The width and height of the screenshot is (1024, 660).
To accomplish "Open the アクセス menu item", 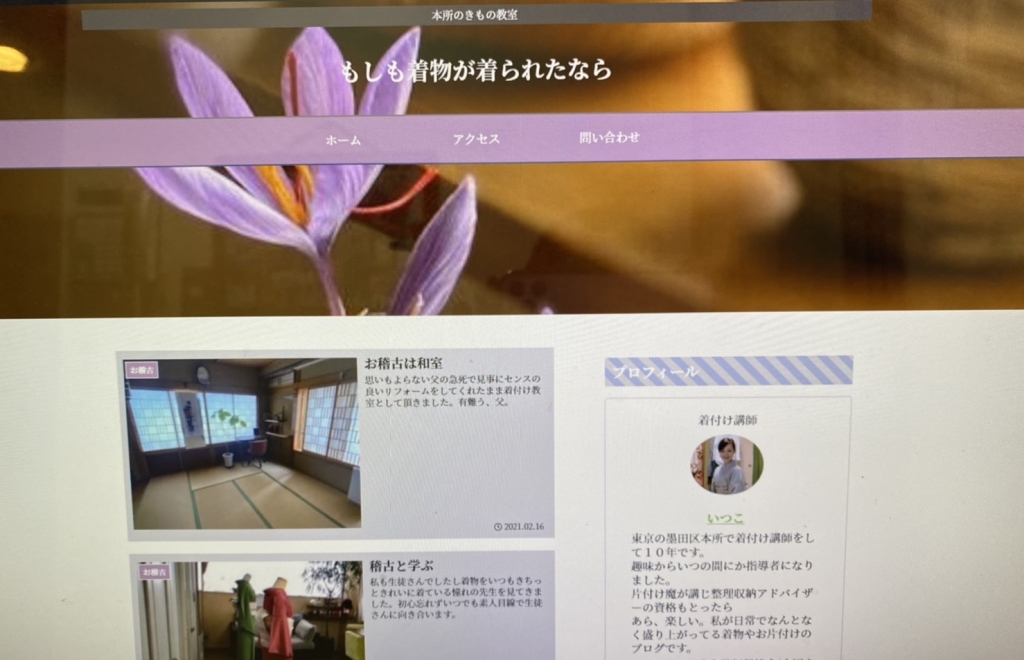I will tap(476, 138).
